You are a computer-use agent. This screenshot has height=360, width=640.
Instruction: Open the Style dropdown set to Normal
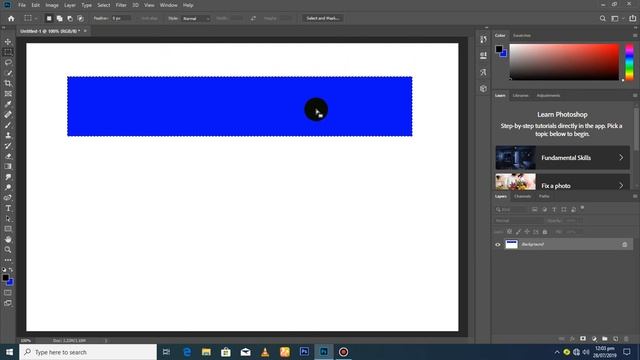[x=196, y=18]
